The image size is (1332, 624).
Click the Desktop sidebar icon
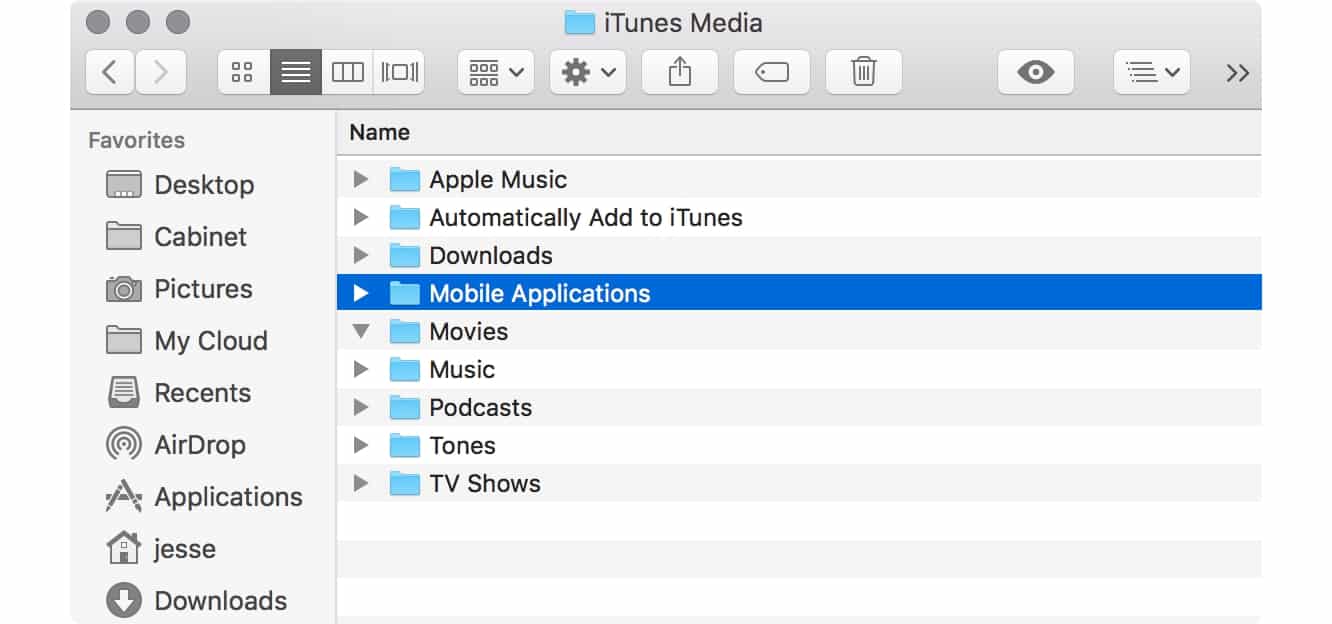click(x=124, y=185)
